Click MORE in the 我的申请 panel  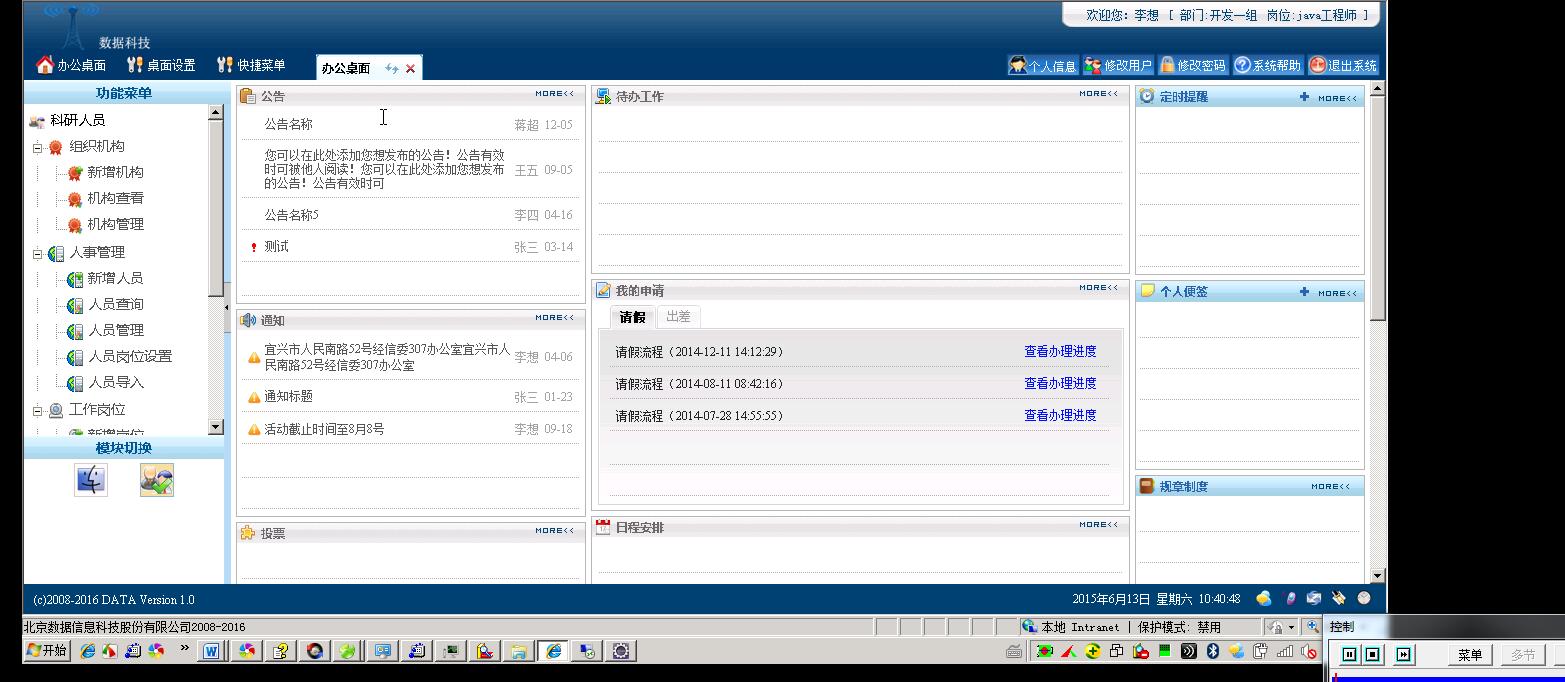(x=1098, y=288)
